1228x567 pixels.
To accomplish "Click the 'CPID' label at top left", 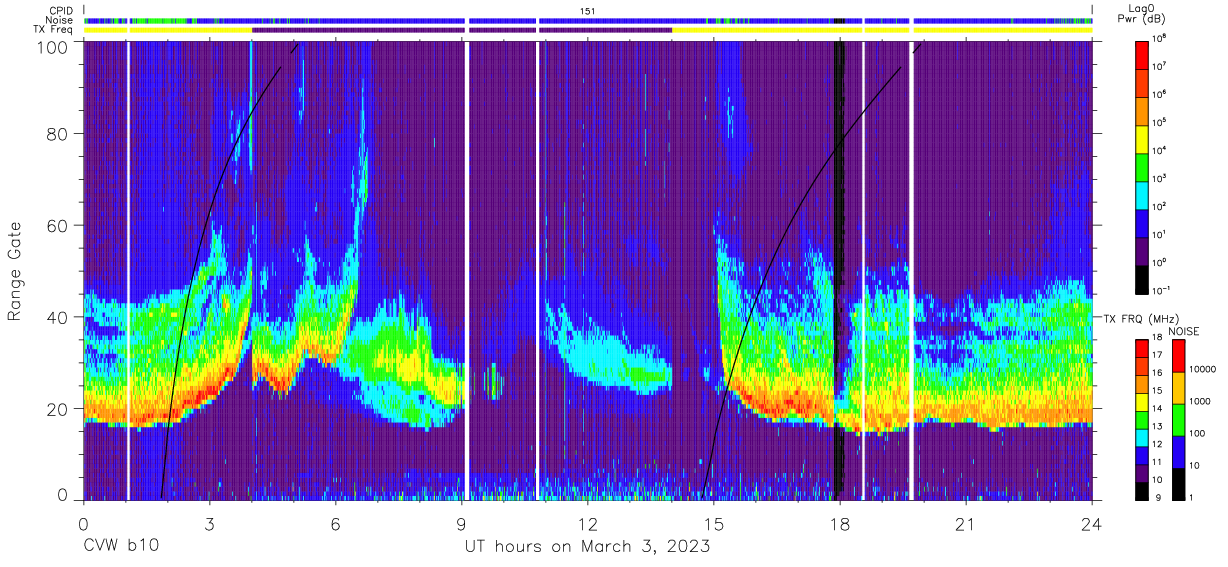I will coord(59,10).
